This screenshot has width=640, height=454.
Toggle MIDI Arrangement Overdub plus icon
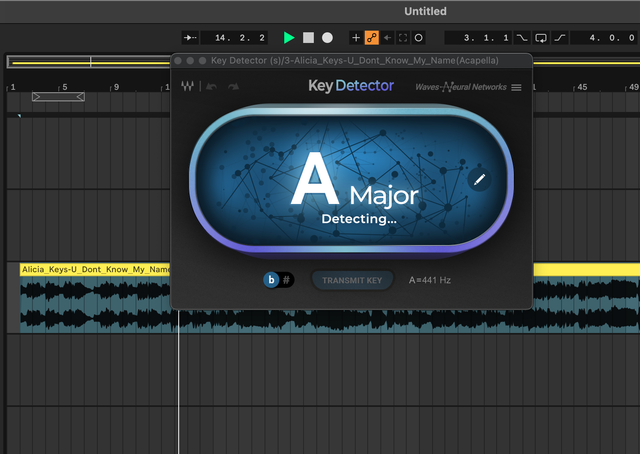(356, 38)
